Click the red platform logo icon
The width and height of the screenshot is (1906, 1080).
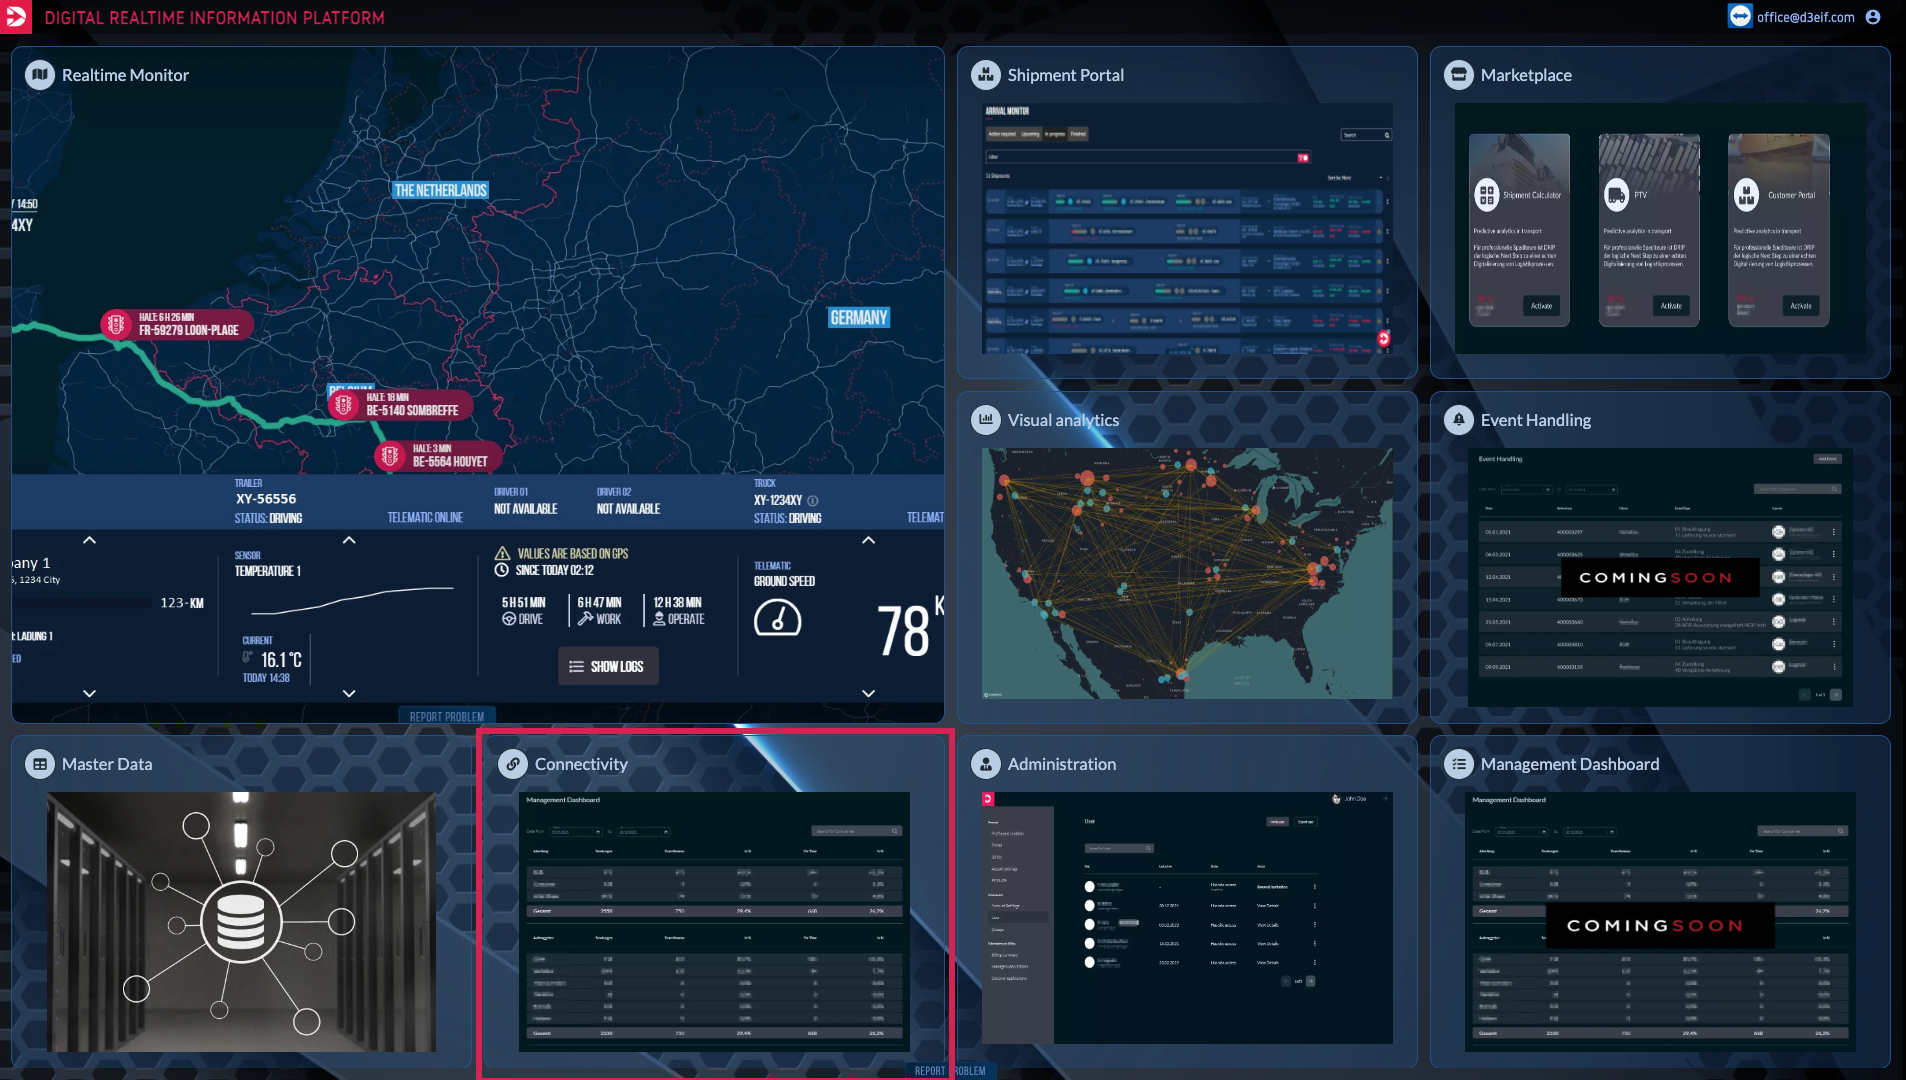coord(16,17)
